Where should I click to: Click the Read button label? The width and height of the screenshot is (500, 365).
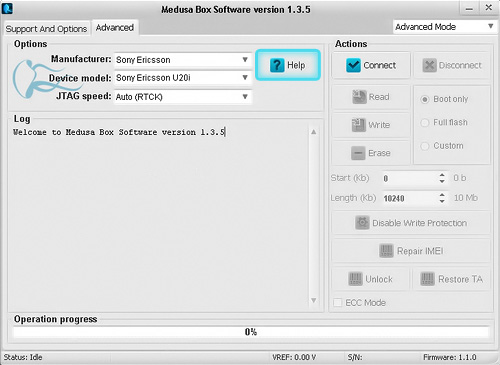[379, 97]
